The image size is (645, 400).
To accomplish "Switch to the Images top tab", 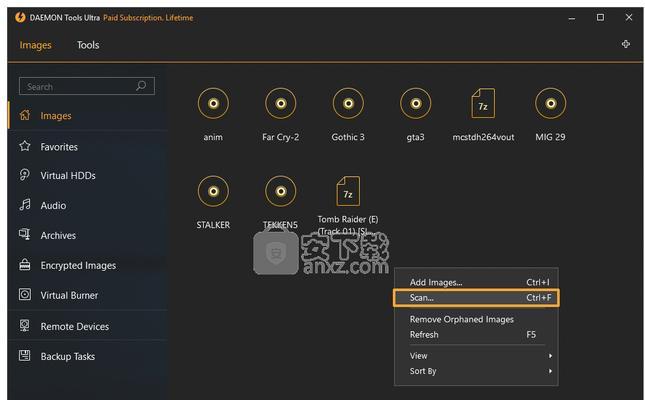I will (x=35, y=45).
